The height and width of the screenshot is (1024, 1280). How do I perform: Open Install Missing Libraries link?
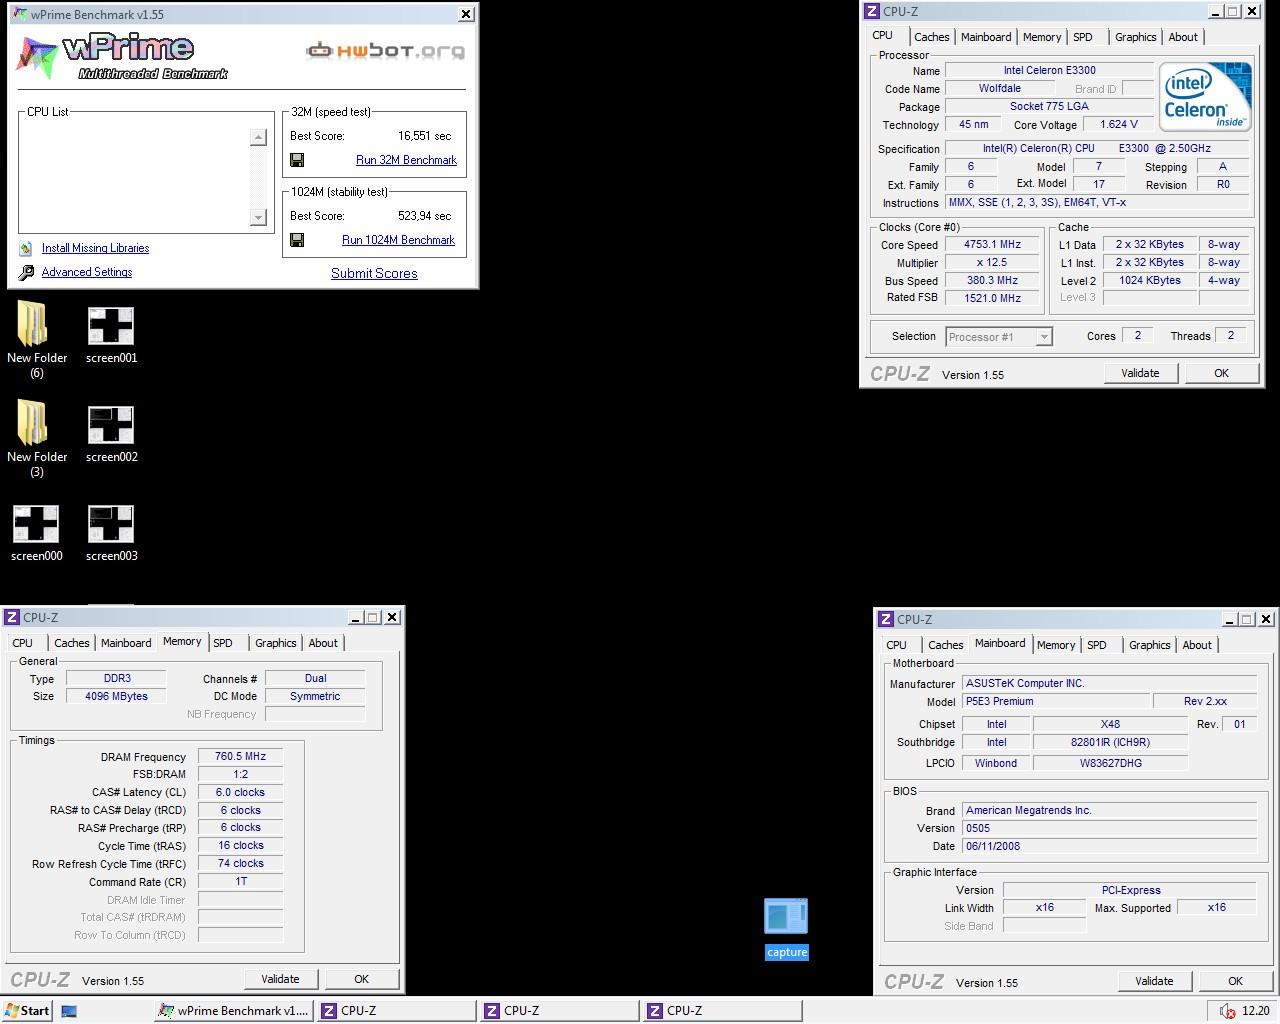coord(95,248)
